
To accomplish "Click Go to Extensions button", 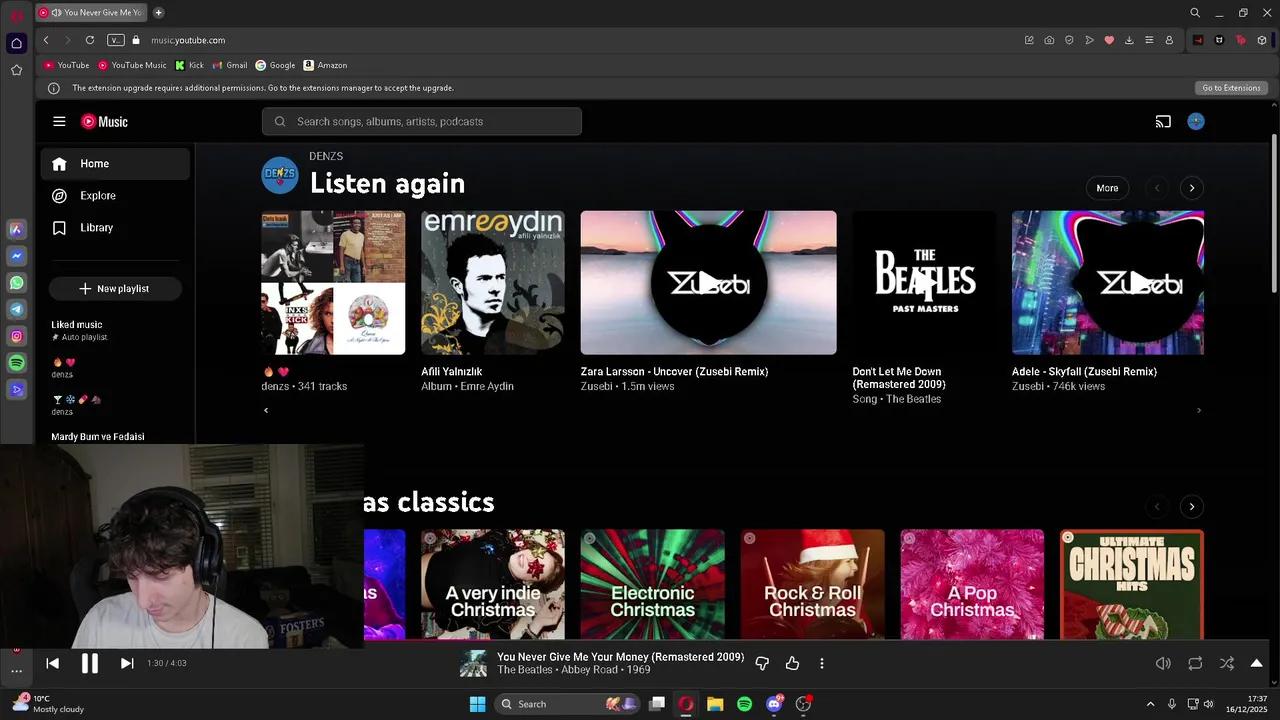I will click(1231, 88).
